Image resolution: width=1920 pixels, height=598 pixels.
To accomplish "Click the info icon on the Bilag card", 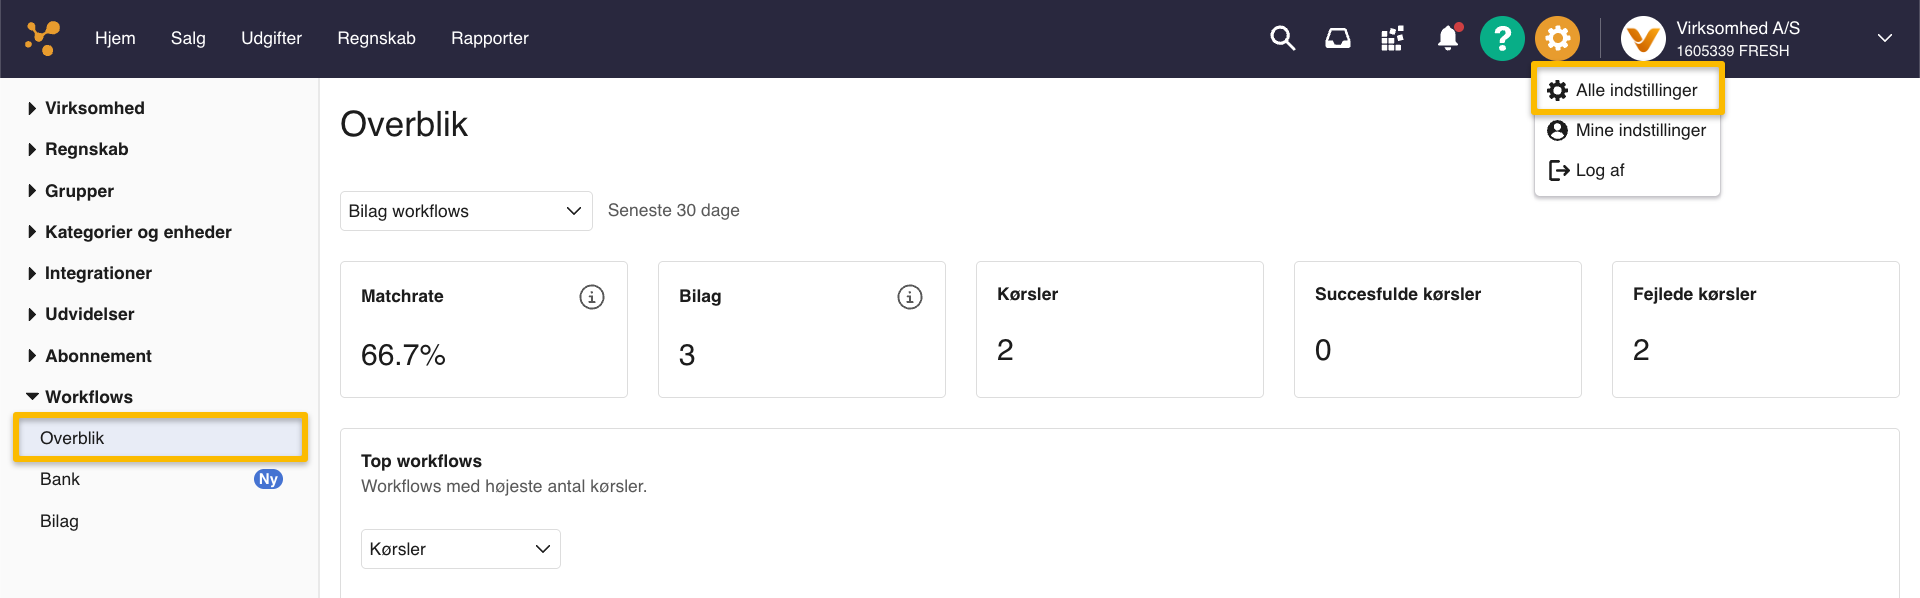I will tap(909, 296).
